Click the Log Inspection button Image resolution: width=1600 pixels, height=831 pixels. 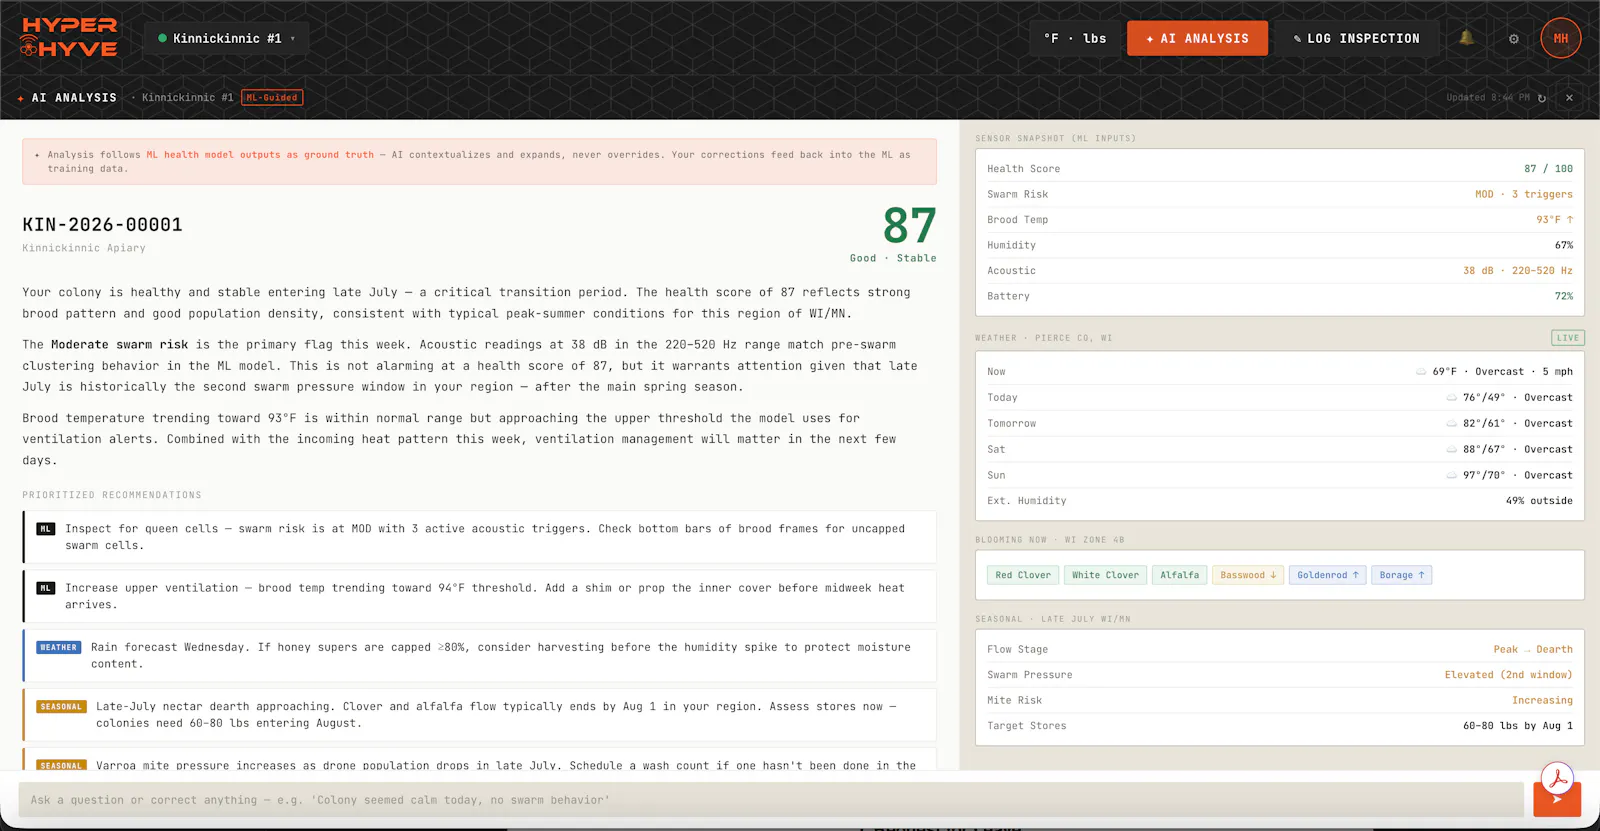[x=1357, y=38]
